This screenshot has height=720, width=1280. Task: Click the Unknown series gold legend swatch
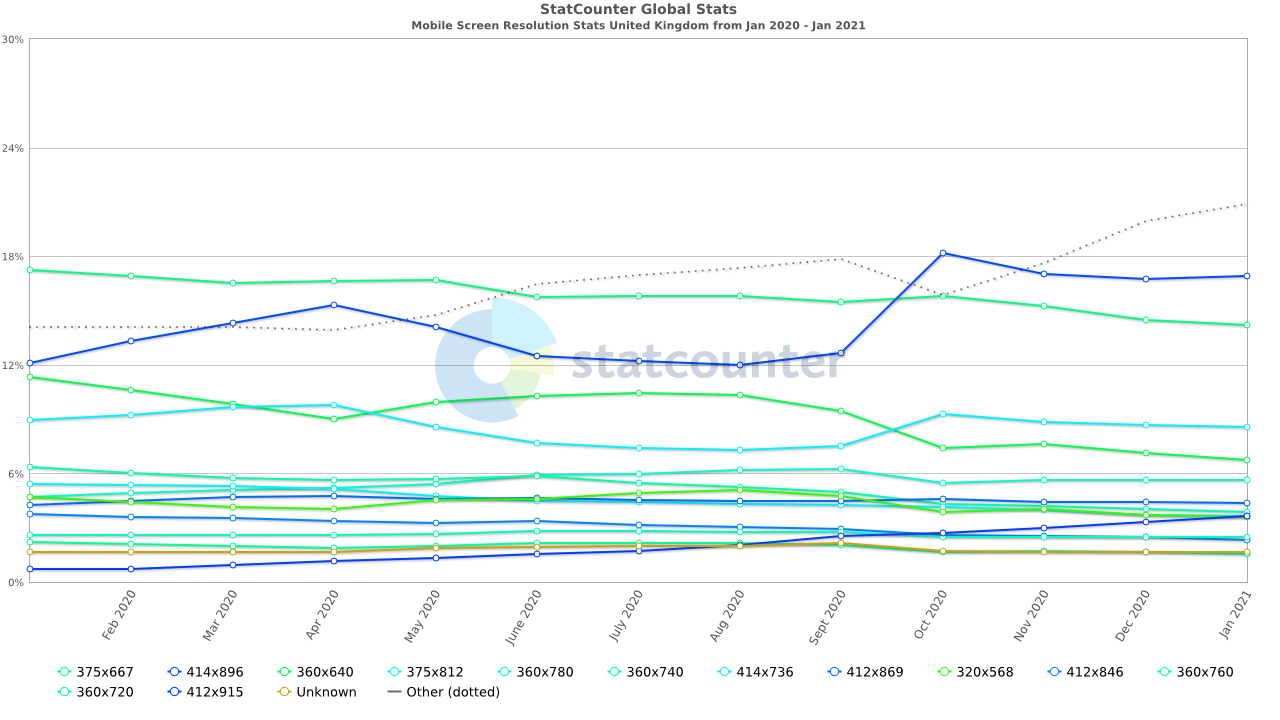pyautogui.click(x=285, y=692)
